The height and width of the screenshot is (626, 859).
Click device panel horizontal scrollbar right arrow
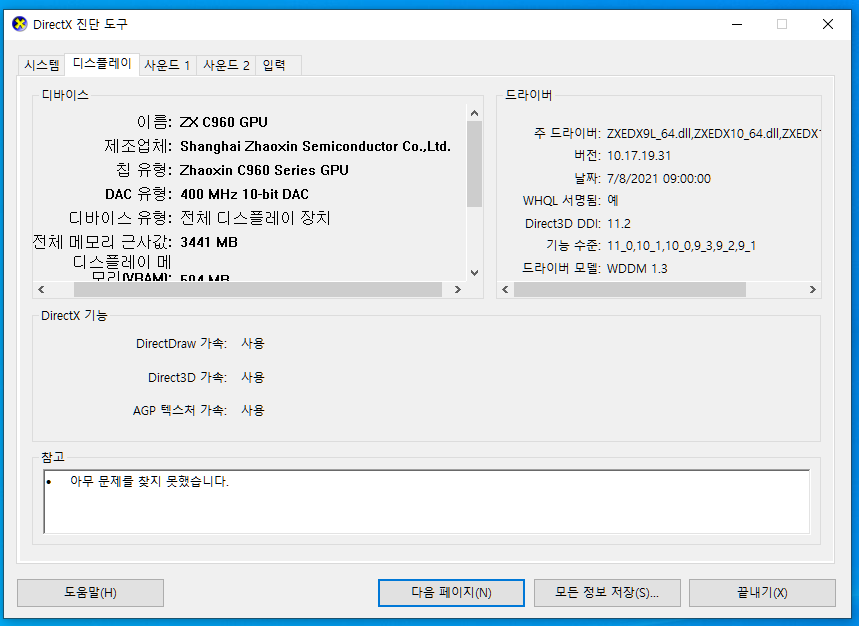point(458,289)
